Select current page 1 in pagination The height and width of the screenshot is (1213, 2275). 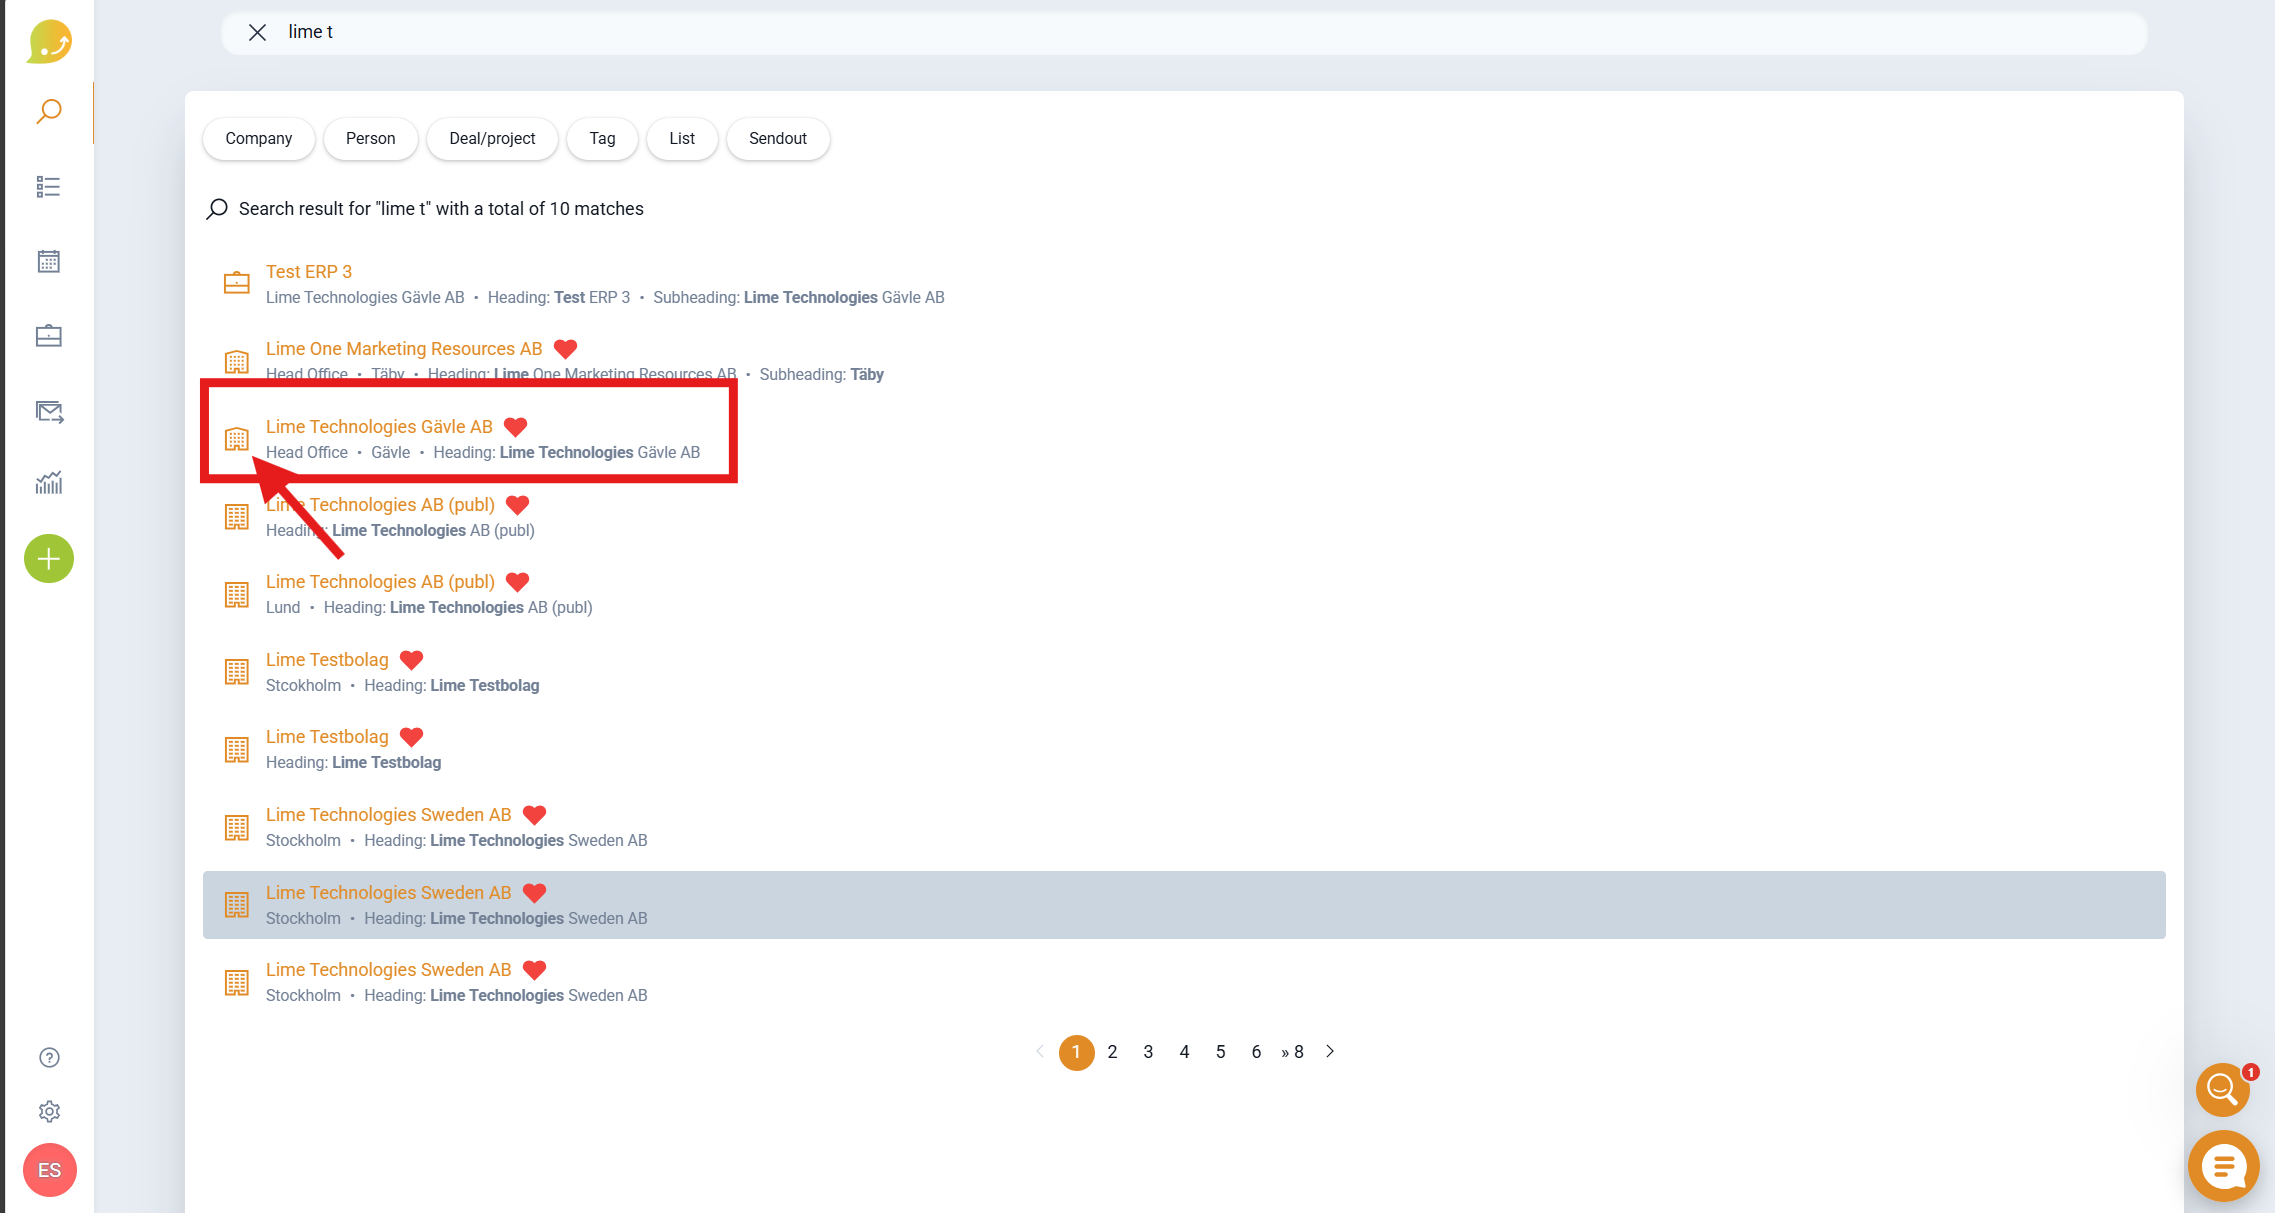1076,1052
